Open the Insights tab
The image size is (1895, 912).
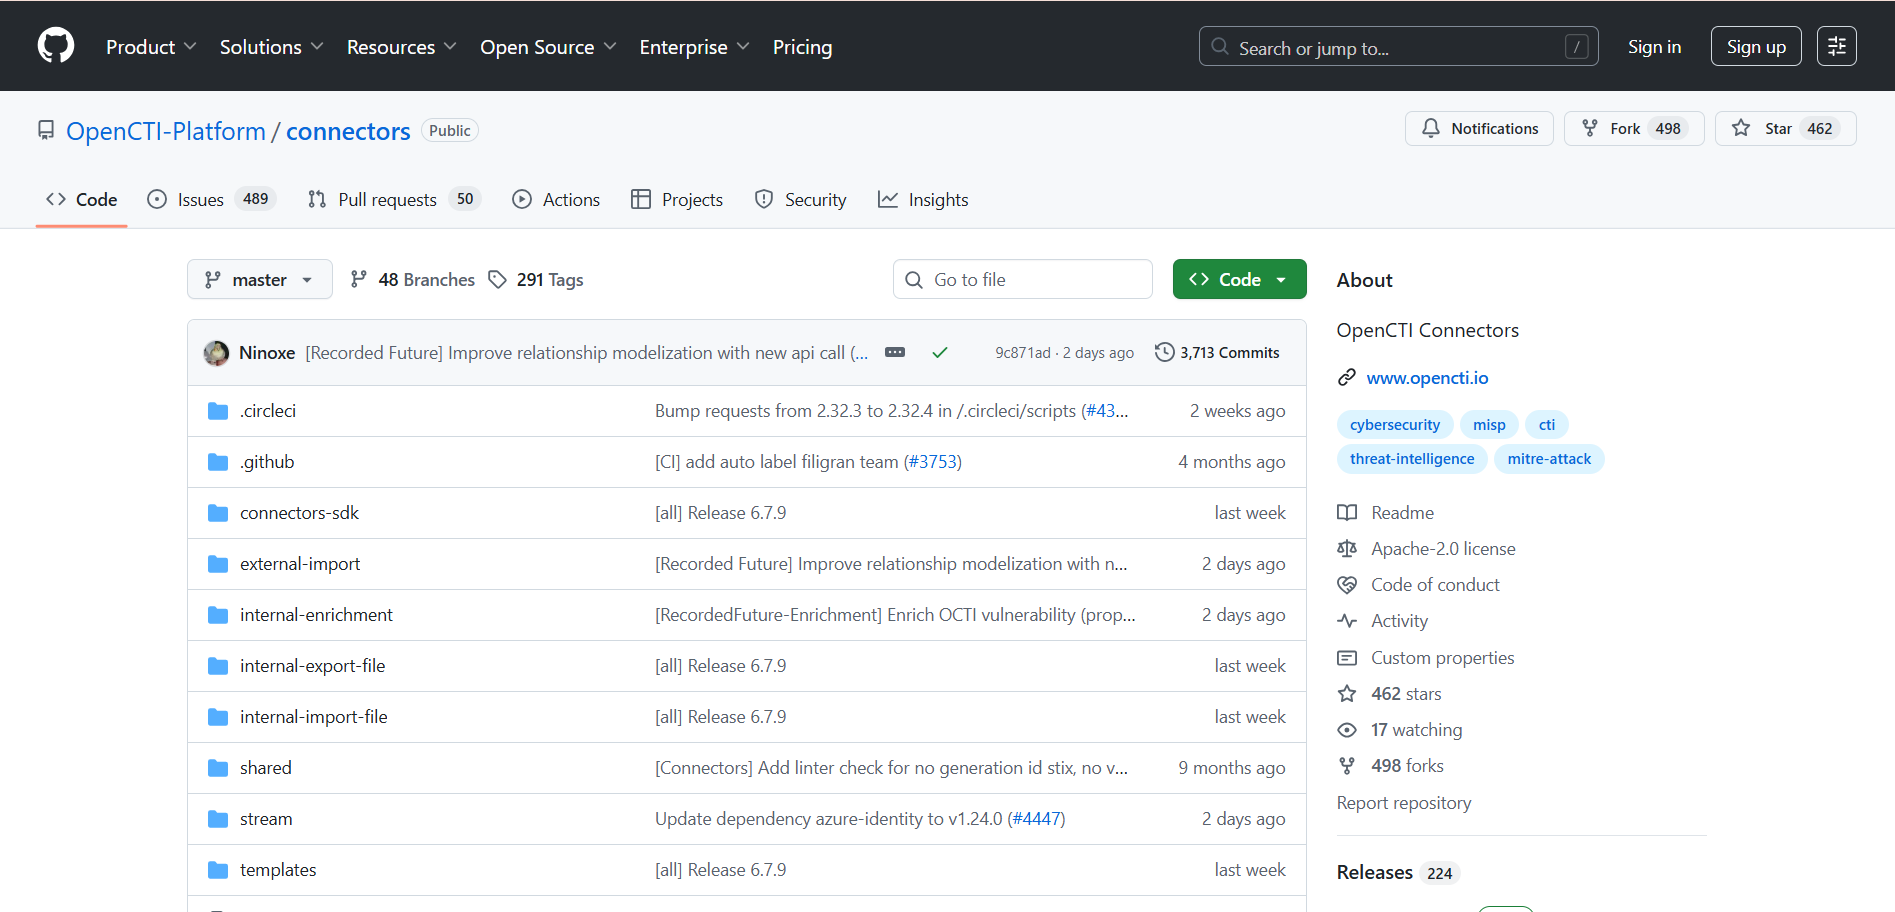tap(923, 199)
